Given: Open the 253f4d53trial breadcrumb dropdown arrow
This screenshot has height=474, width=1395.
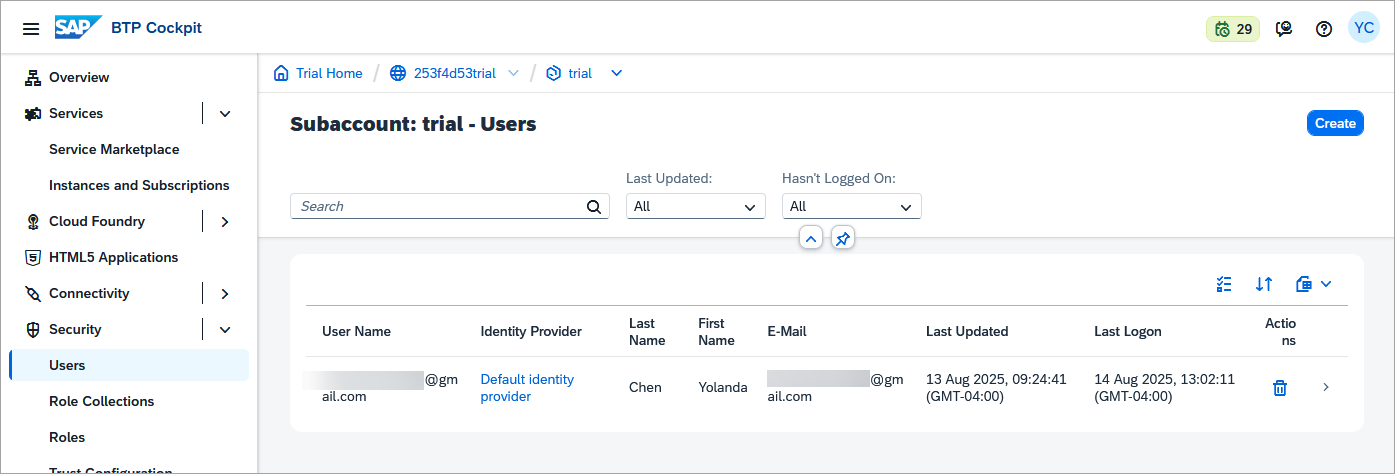Looking at the screenshot, I should pos(513,73).
